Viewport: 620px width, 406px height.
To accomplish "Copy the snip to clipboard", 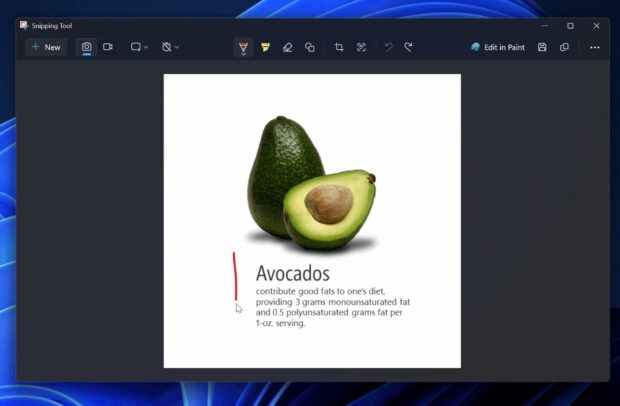I will tap(564, 47).
